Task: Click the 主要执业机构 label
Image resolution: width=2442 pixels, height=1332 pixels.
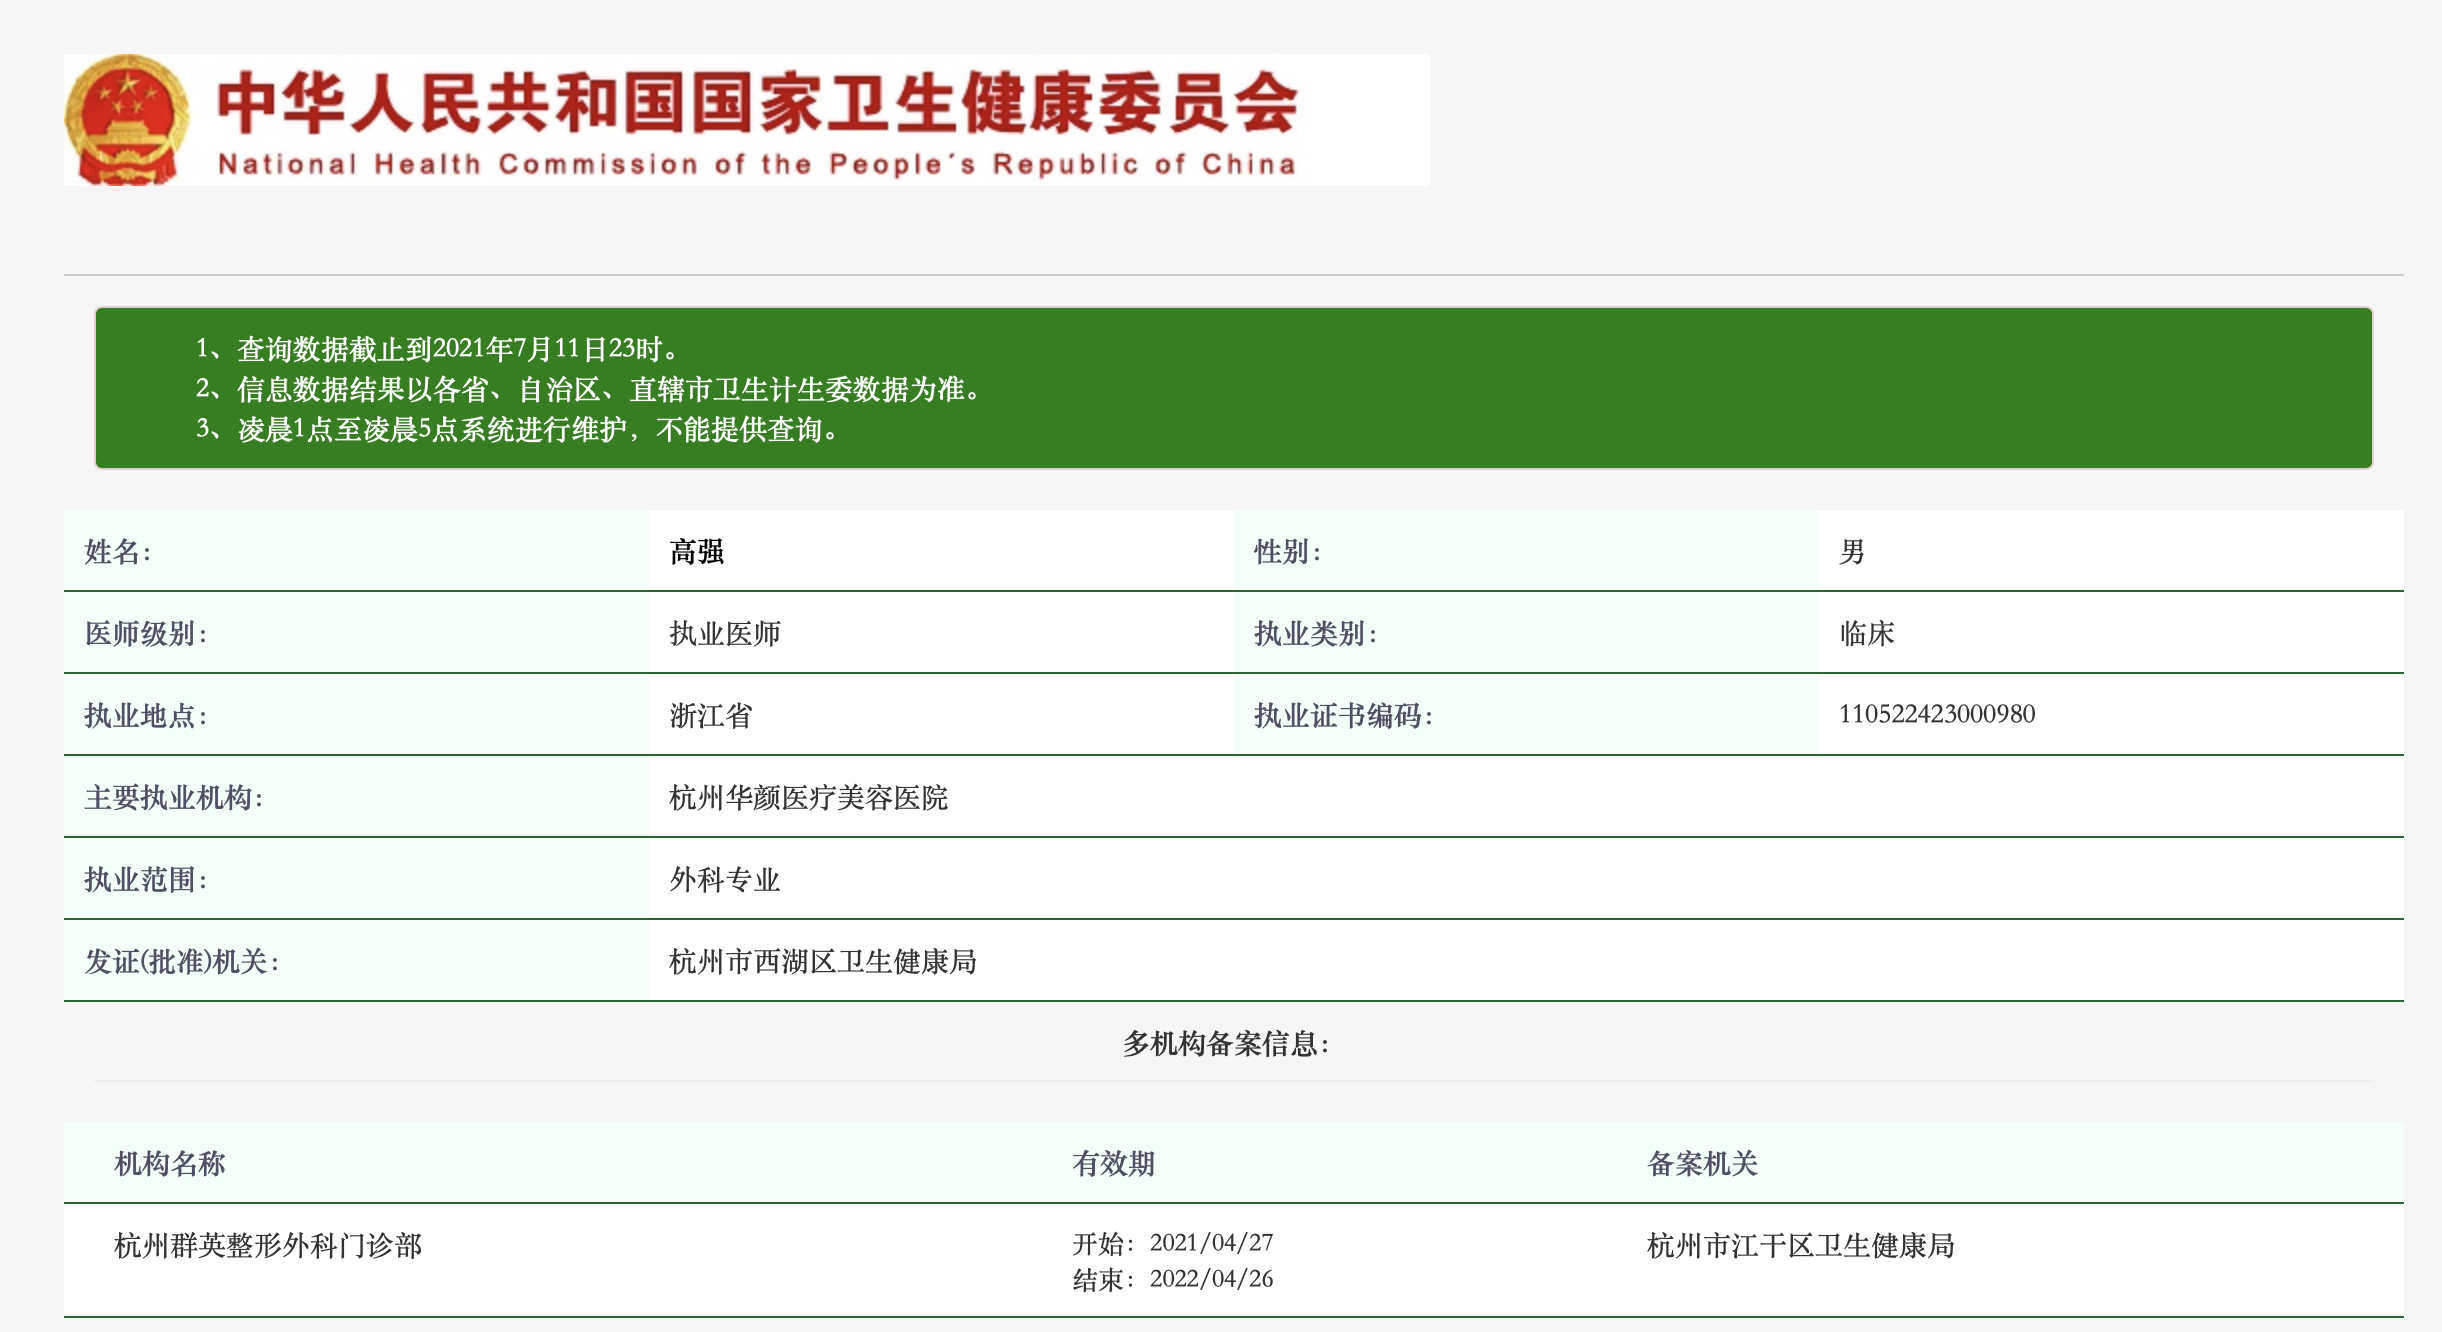Action: coord(173,798)
